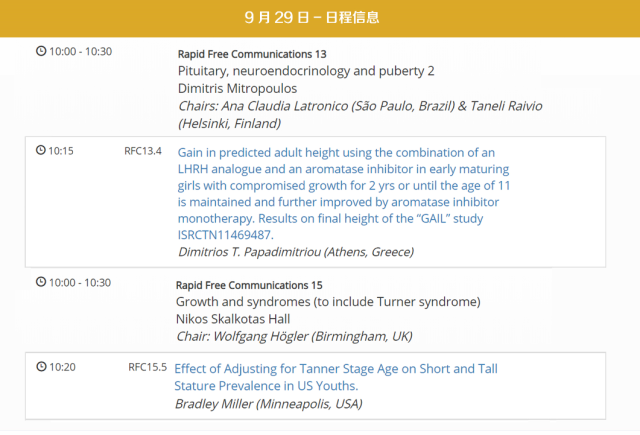
Task: Click presenter Bradley Miller (Minneapolis, USA)
Action: coord(268,404)
